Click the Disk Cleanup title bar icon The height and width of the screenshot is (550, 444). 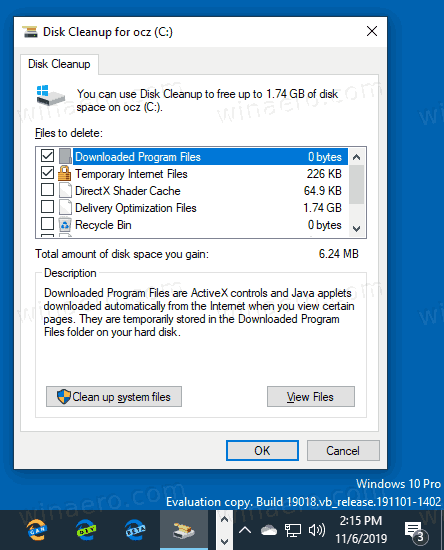30,32
